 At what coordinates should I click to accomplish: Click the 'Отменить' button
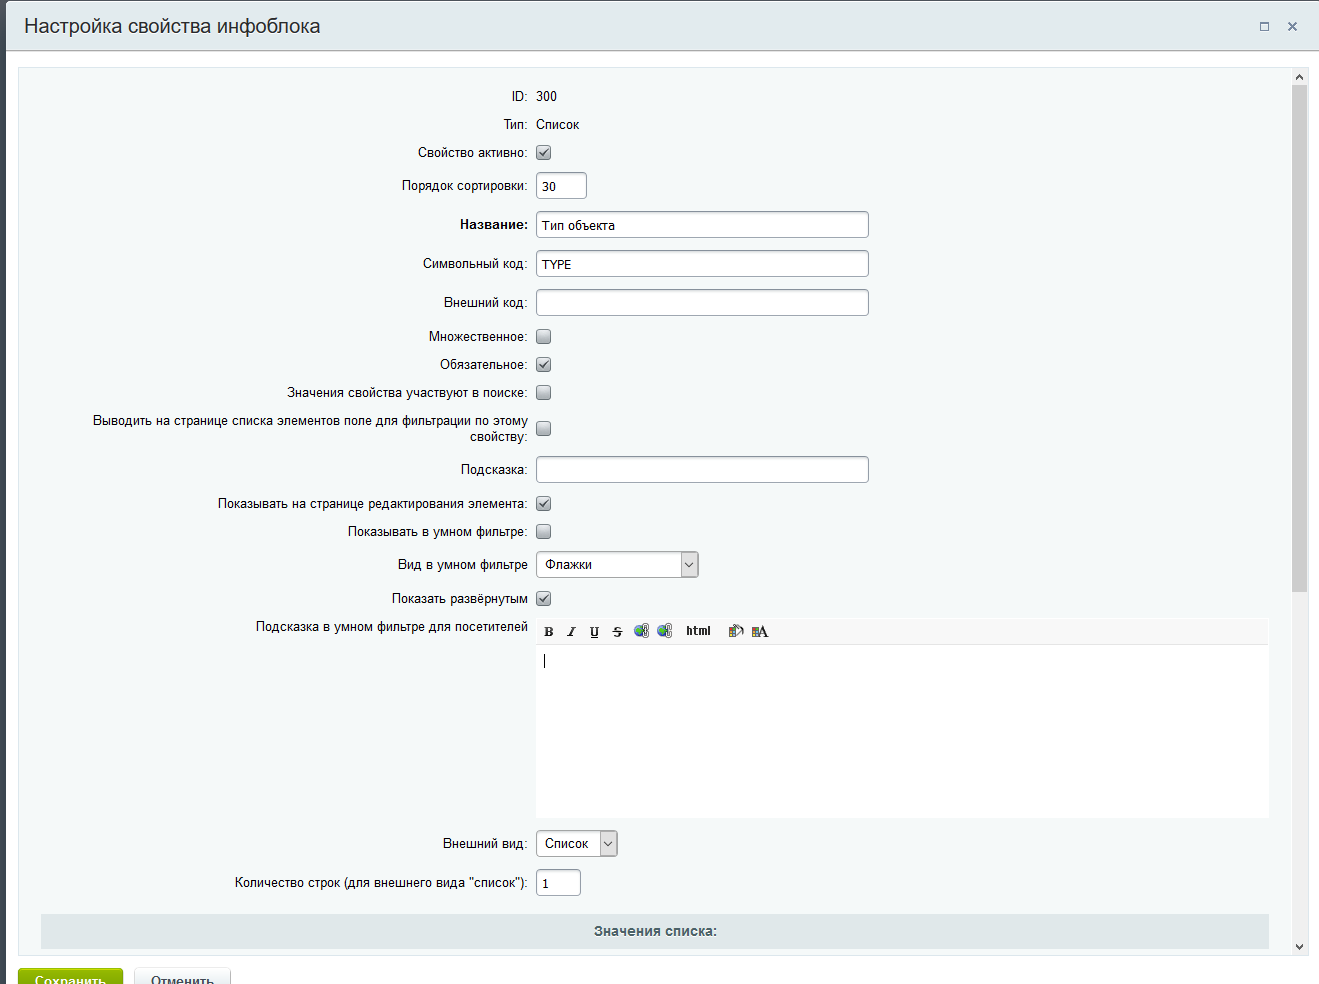182,977
